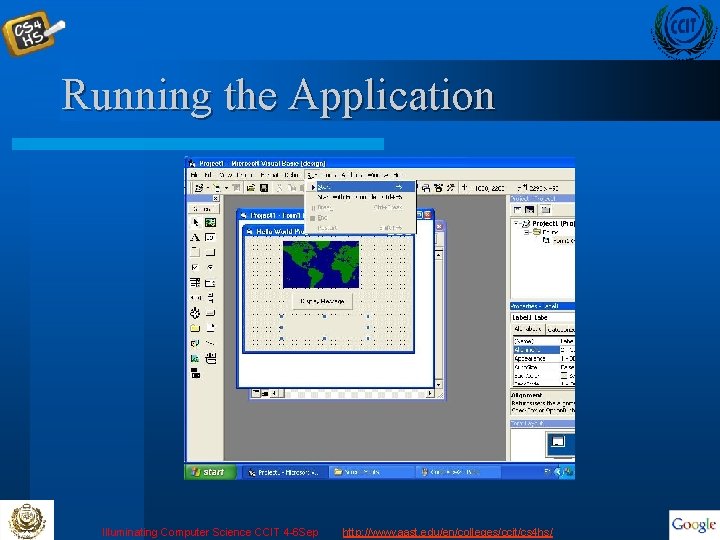Collapse the Forms folder node
The image size is (720, 540).
point(528,232)
